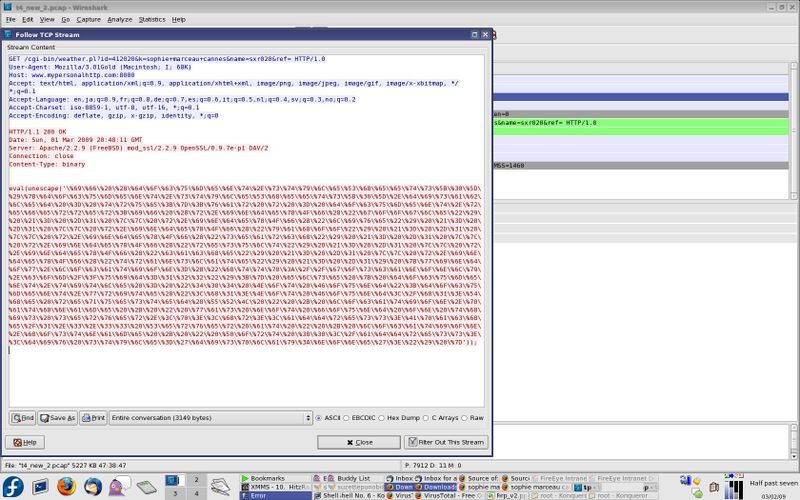This screenshot has height=500, width=800.
Task: Click the packet list vertical scrollbar
Action: click(794, 131)
